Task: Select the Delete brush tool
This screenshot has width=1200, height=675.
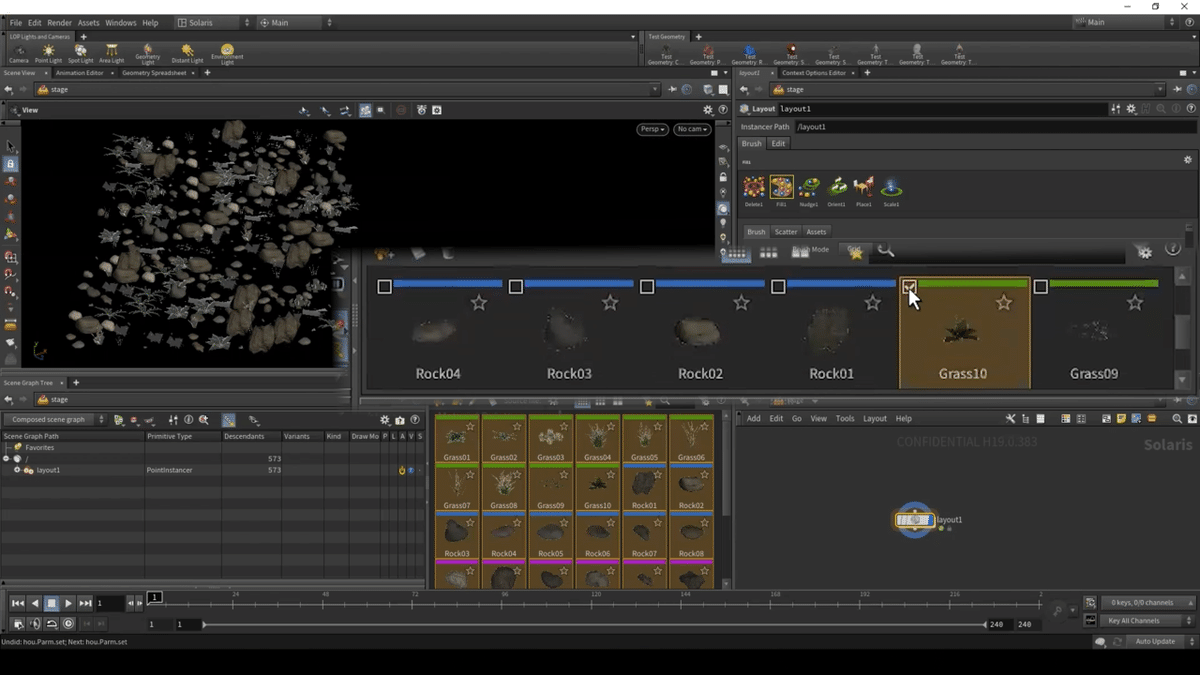Action: point(754,187)
